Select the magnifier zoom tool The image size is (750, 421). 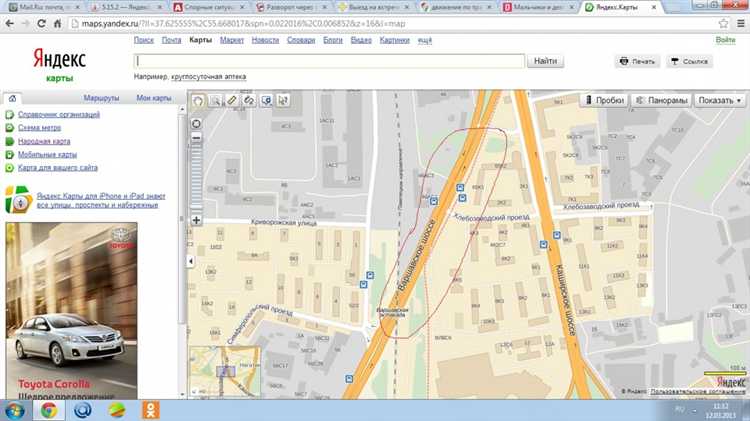(x=215, y=100)
